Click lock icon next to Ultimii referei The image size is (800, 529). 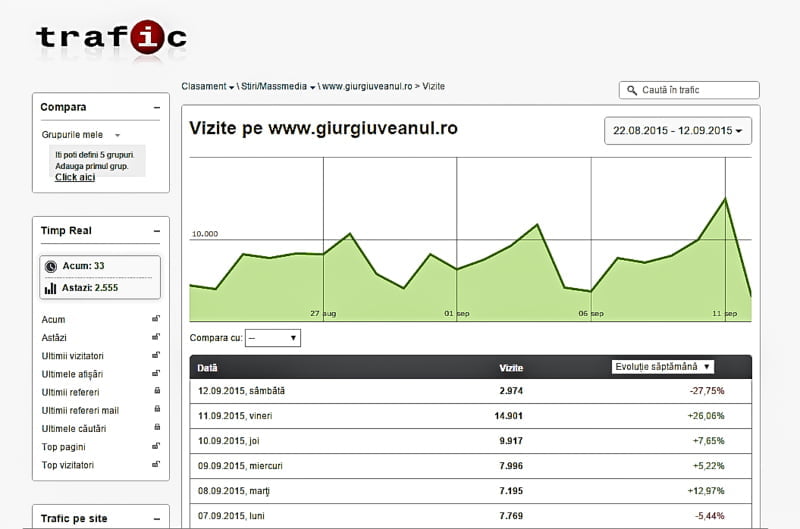(x=156, y=392)
